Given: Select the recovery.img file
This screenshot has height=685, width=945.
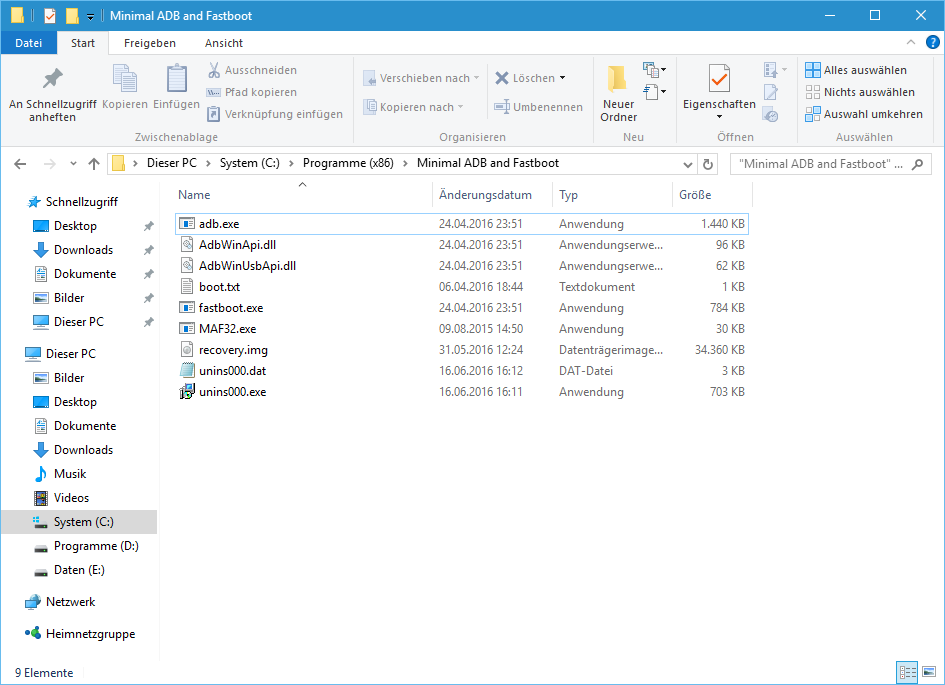Looking at the screenshot, I should [x=462, y=350].
